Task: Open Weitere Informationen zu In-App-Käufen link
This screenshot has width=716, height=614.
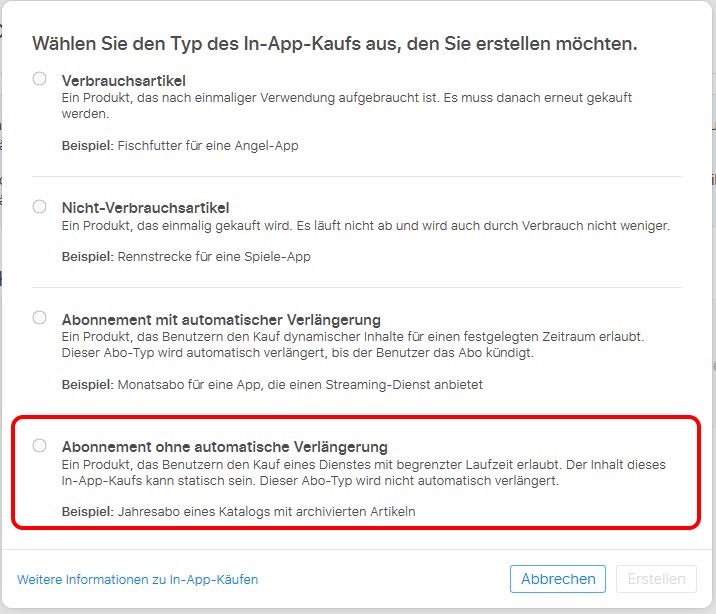Action: [x=137, y=580]
